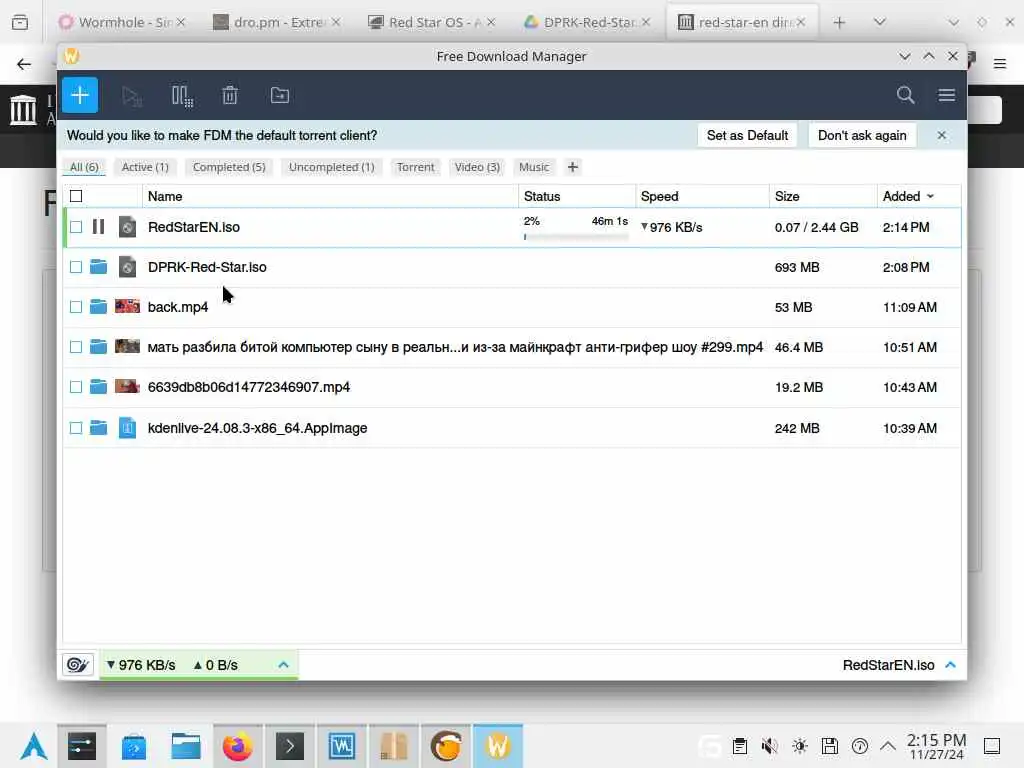The image size is (1024, 768).
Task: Sort downloads by Status column
Action: click(577, 196)
